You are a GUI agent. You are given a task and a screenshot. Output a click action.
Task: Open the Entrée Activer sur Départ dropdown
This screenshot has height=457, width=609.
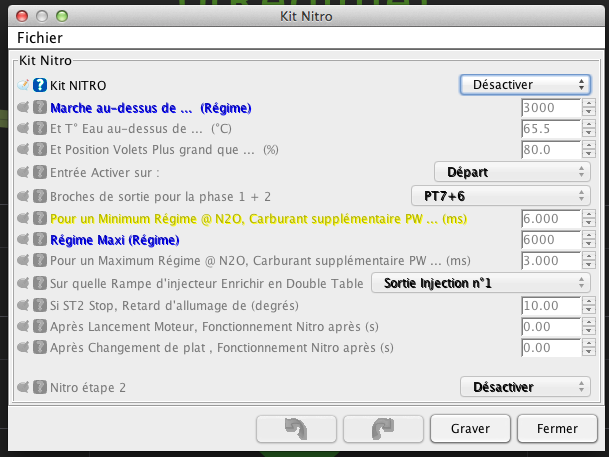click(512, 172)
